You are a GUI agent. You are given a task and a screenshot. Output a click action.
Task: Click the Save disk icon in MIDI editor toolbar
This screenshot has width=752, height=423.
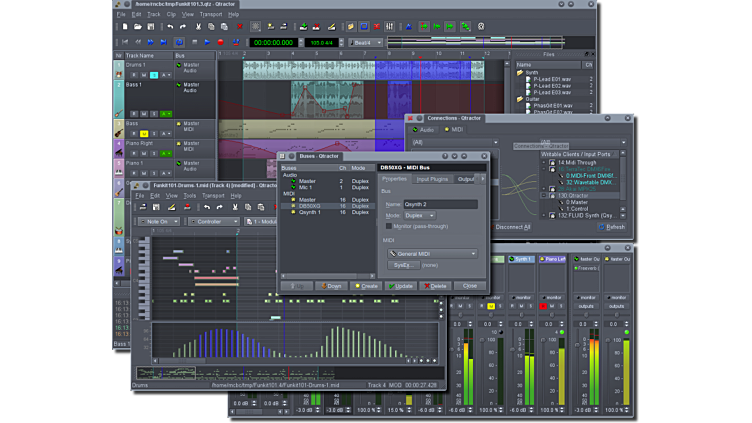(156, 207)
